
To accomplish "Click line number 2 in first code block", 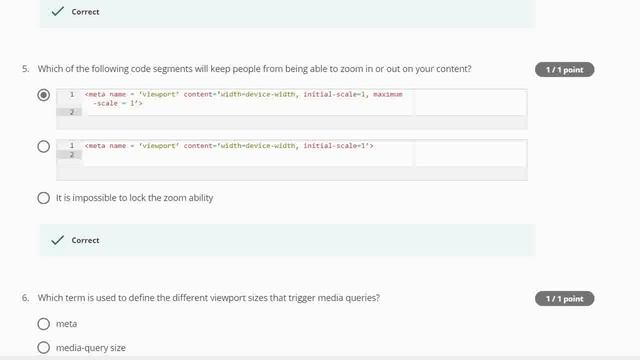I will [x=72, y=112].
